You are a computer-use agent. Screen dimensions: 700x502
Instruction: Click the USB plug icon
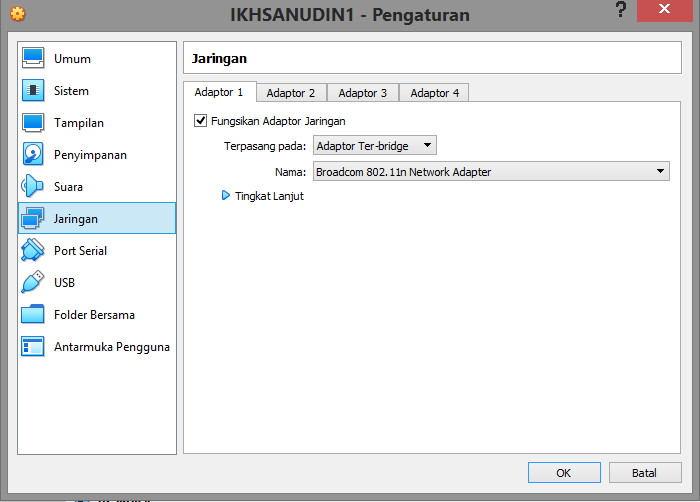click(33, 283)
